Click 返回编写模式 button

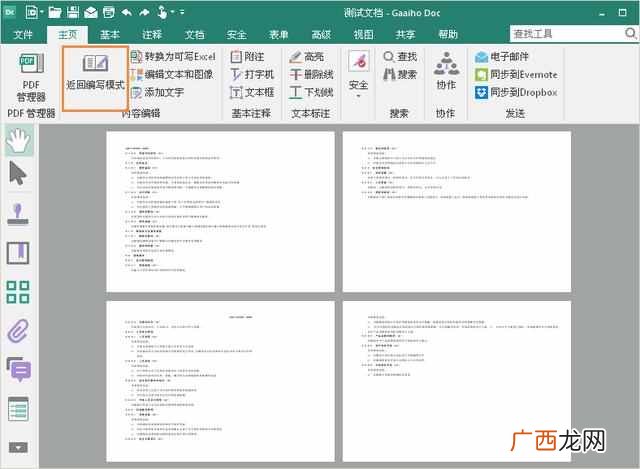(96, 78)
